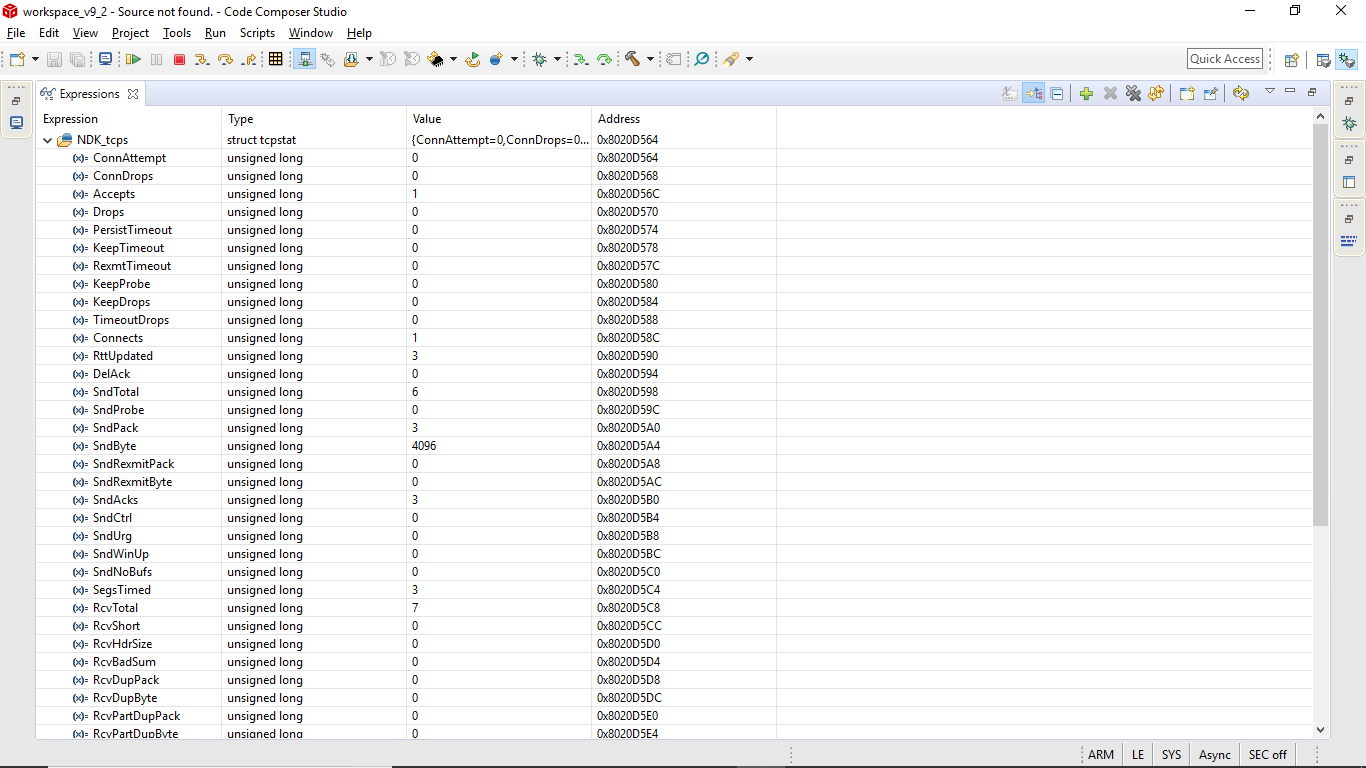Click the ARM status bar indicator
1366x768 pixels.
point(1100,755)
